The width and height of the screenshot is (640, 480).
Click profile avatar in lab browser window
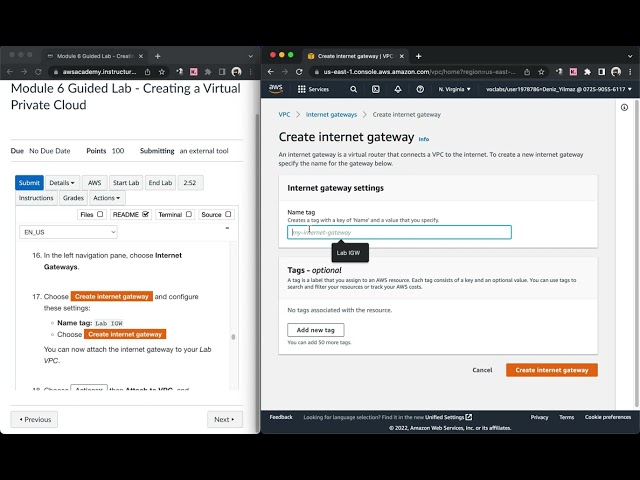click(236, 72)
